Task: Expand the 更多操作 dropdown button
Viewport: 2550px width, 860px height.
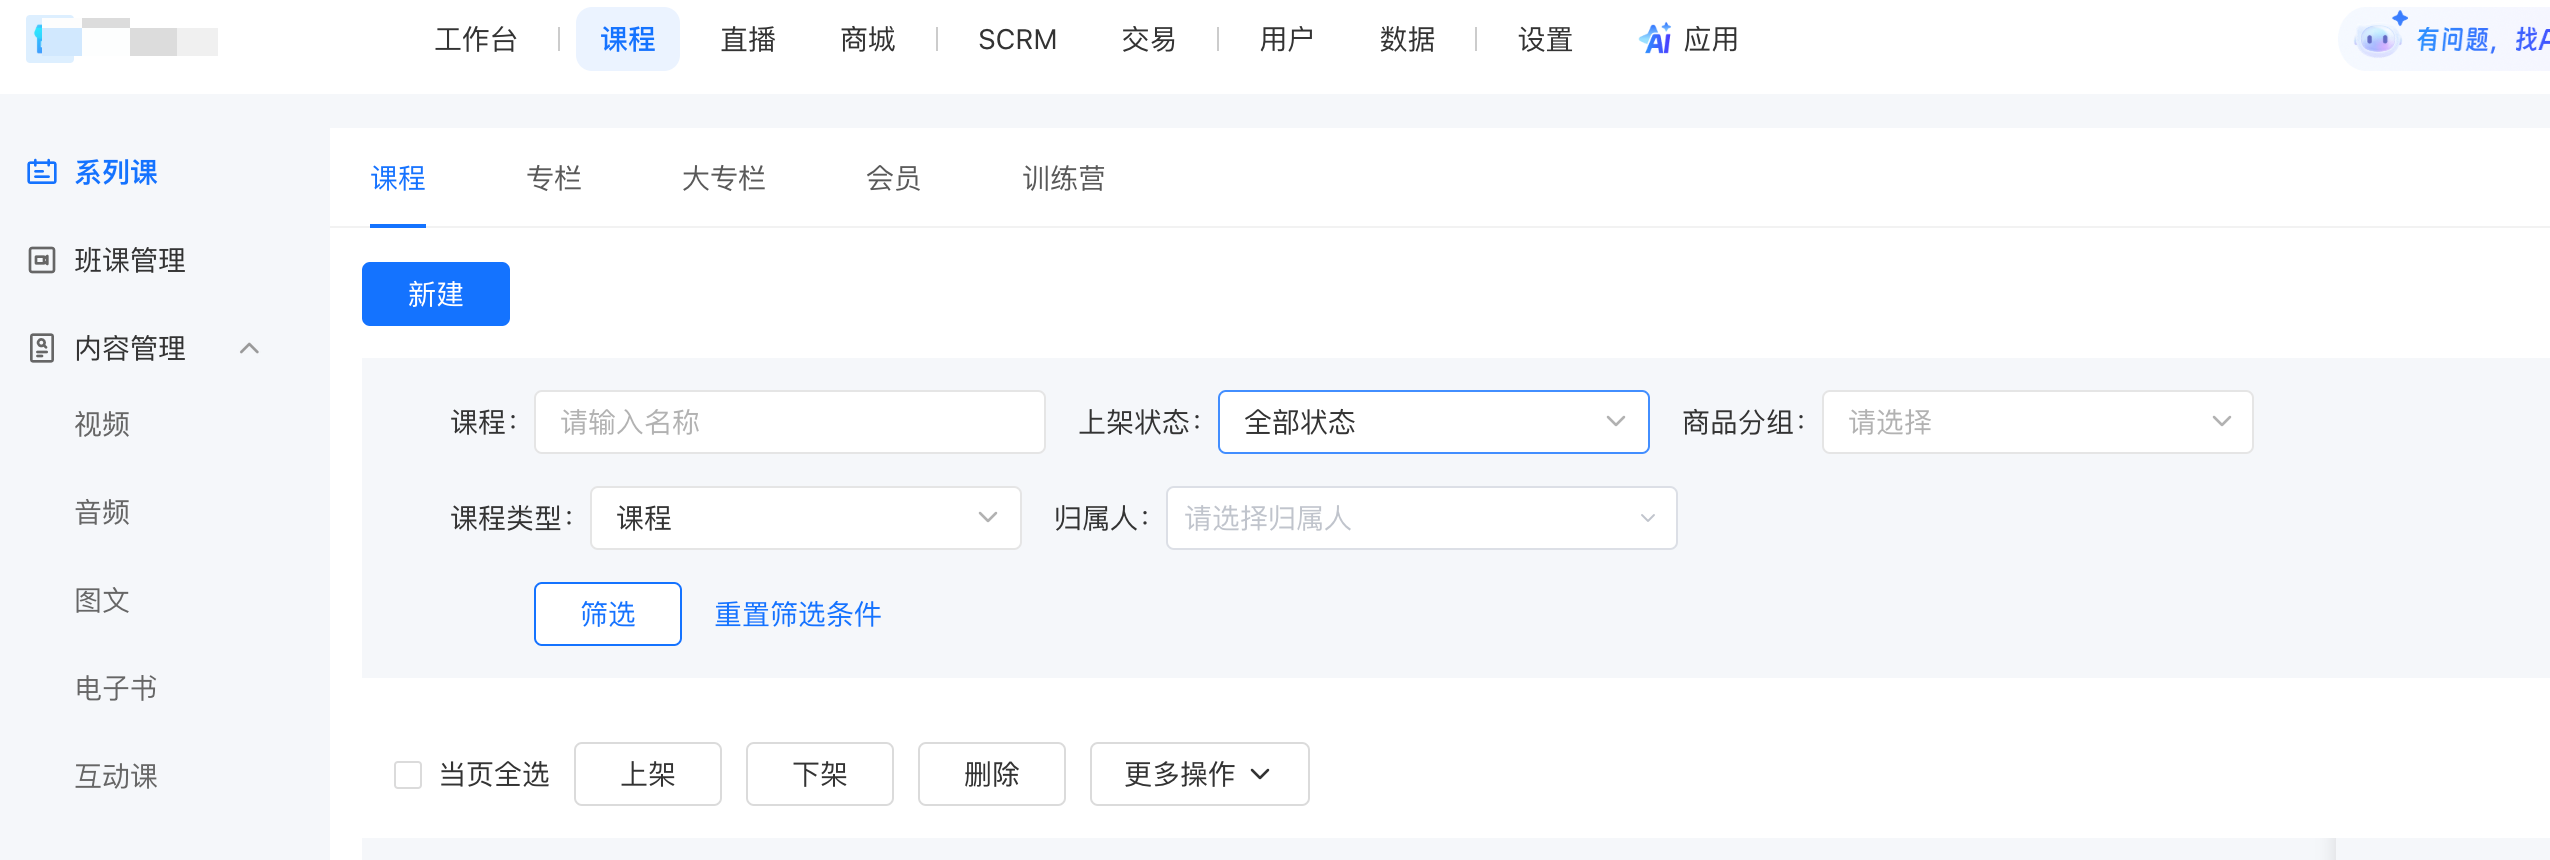Action: pyautogui.click(x=1199, y=774)
